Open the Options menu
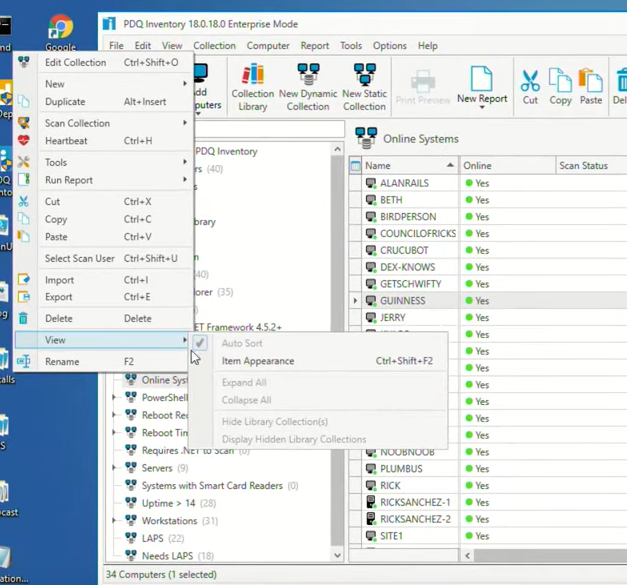 click(390, 46)
